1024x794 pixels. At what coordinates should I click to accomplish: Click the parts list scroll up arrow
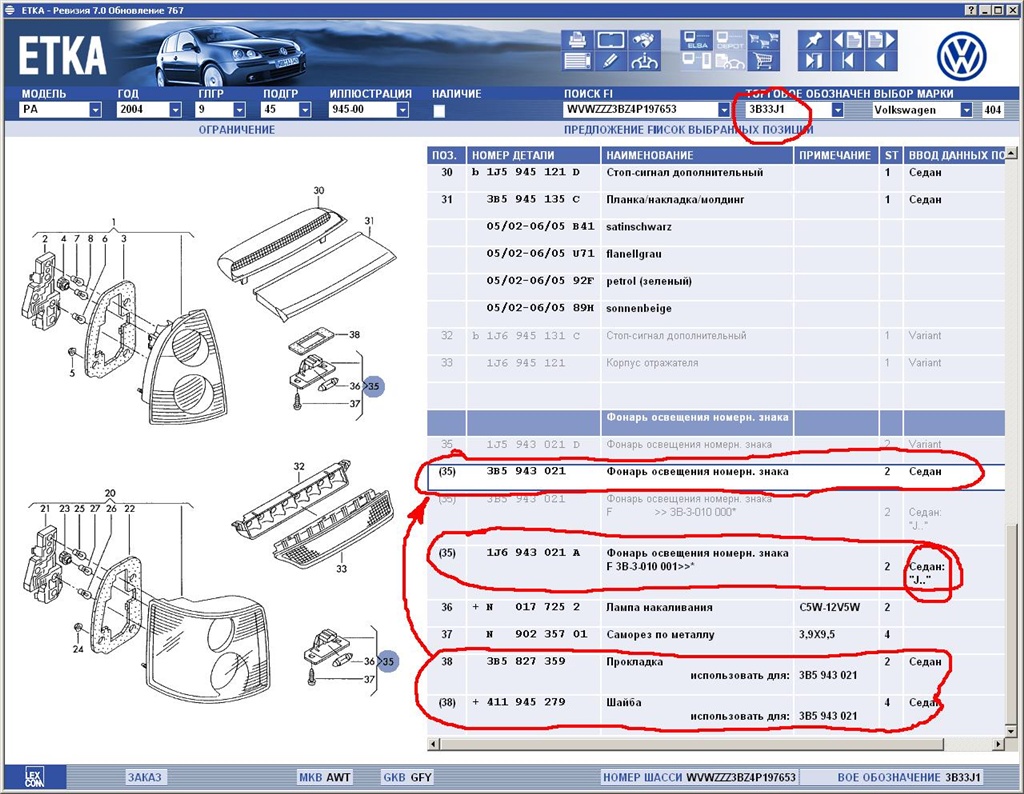pos(1011,153)
